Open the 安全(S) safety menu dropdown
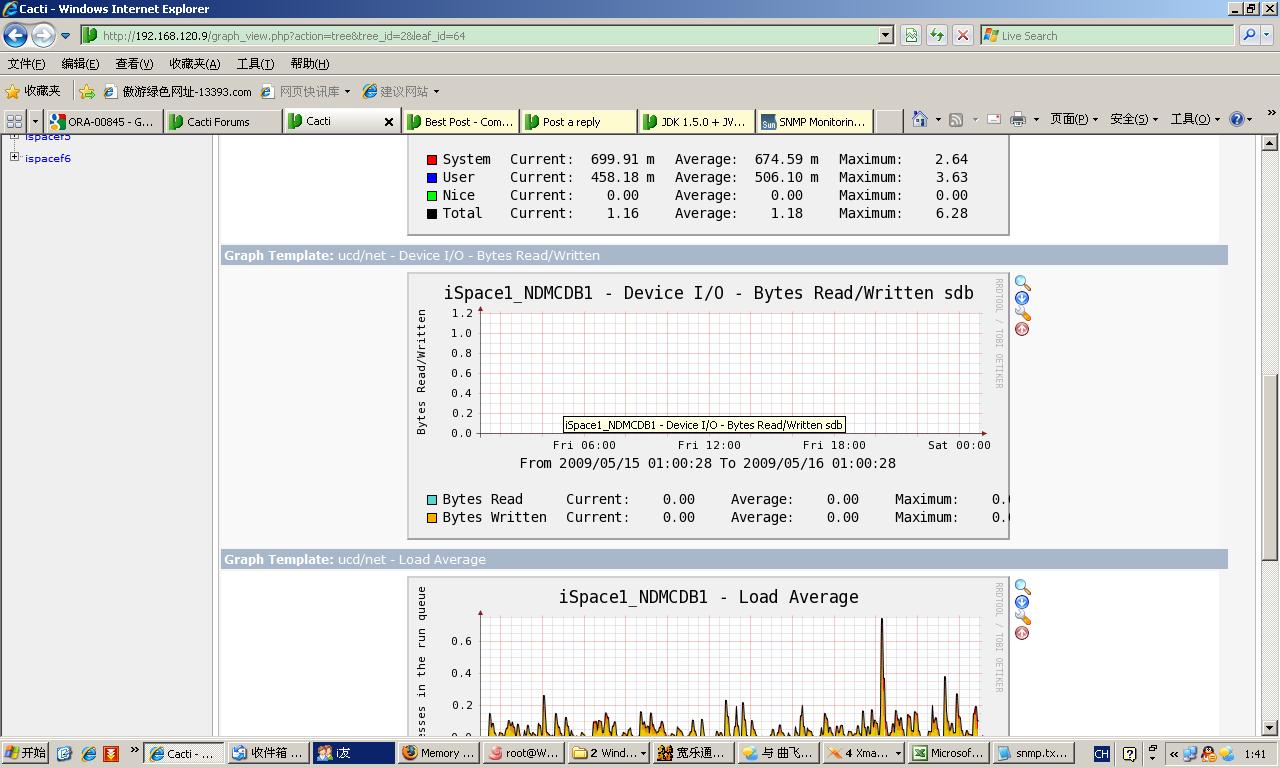 pyautogui.click(x=1133, y=119)
